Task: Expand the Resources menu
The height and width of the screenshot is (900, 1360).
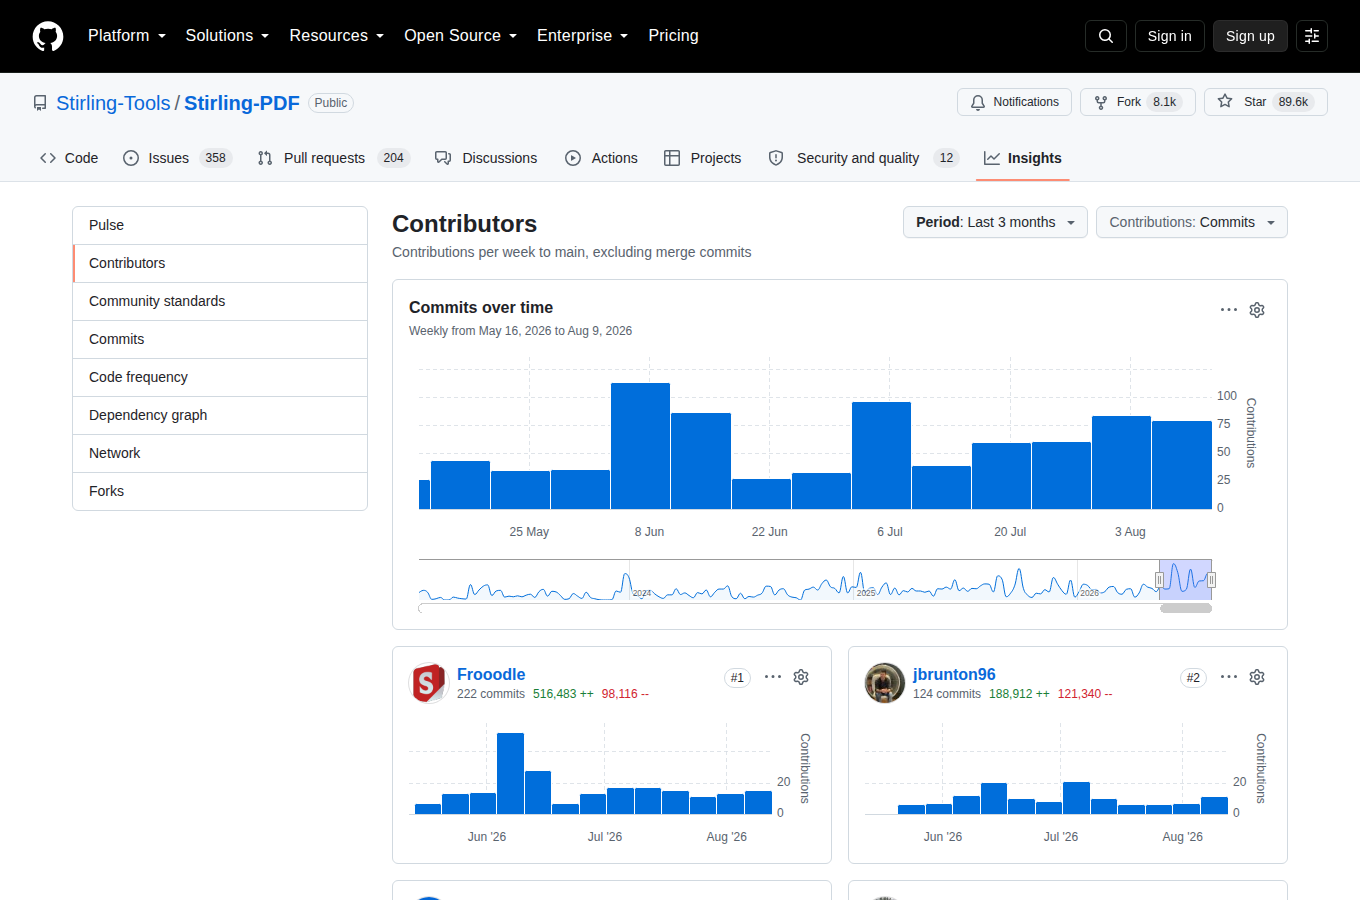Action: coord(337,36)
